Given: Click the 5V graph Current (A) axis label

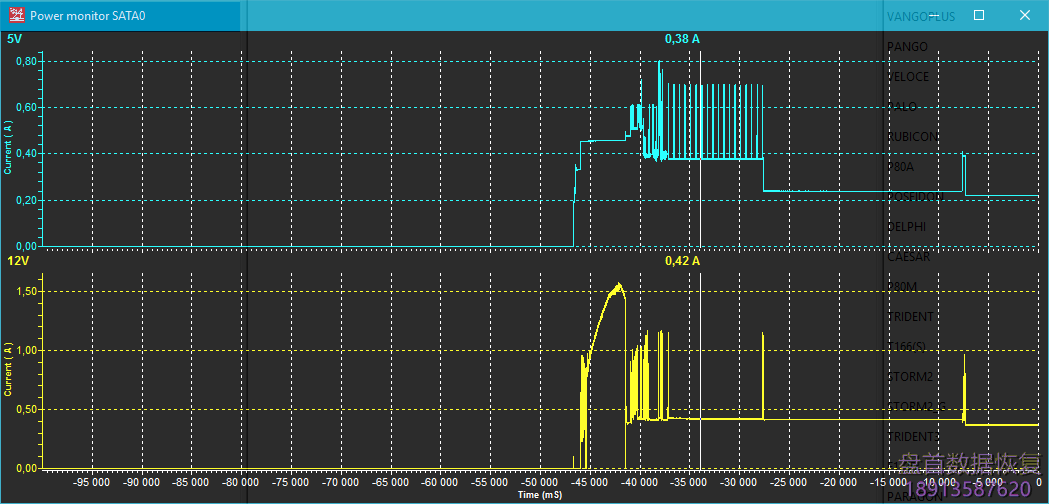Looking at the screenshot, I should [x=9, y=147].
